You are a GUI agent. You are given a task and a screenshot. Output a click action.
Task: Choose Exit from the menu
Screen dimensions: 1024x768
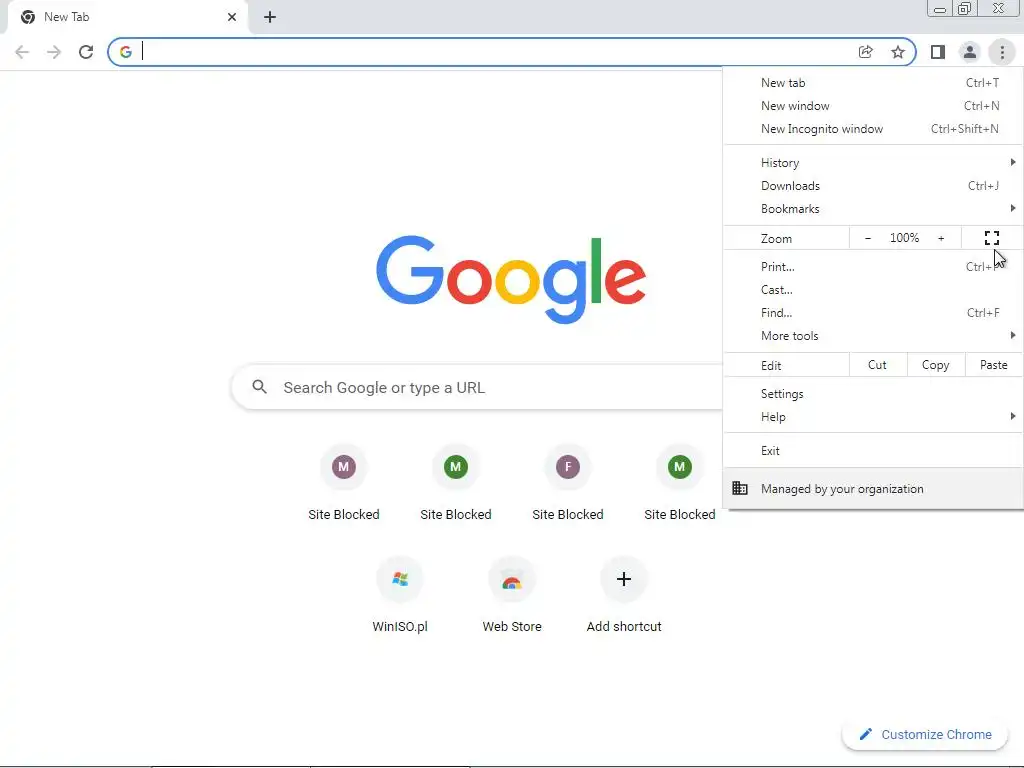(873, 451)
